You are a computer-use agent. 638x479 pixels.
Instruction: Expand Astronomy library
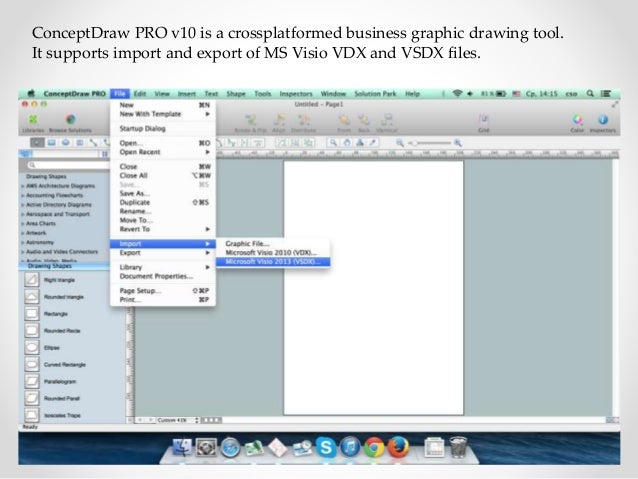tap(37, 242)
